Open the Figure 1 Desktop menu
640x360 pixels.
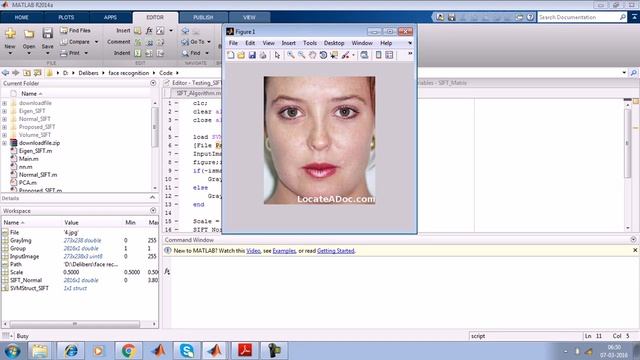[334, 43]
